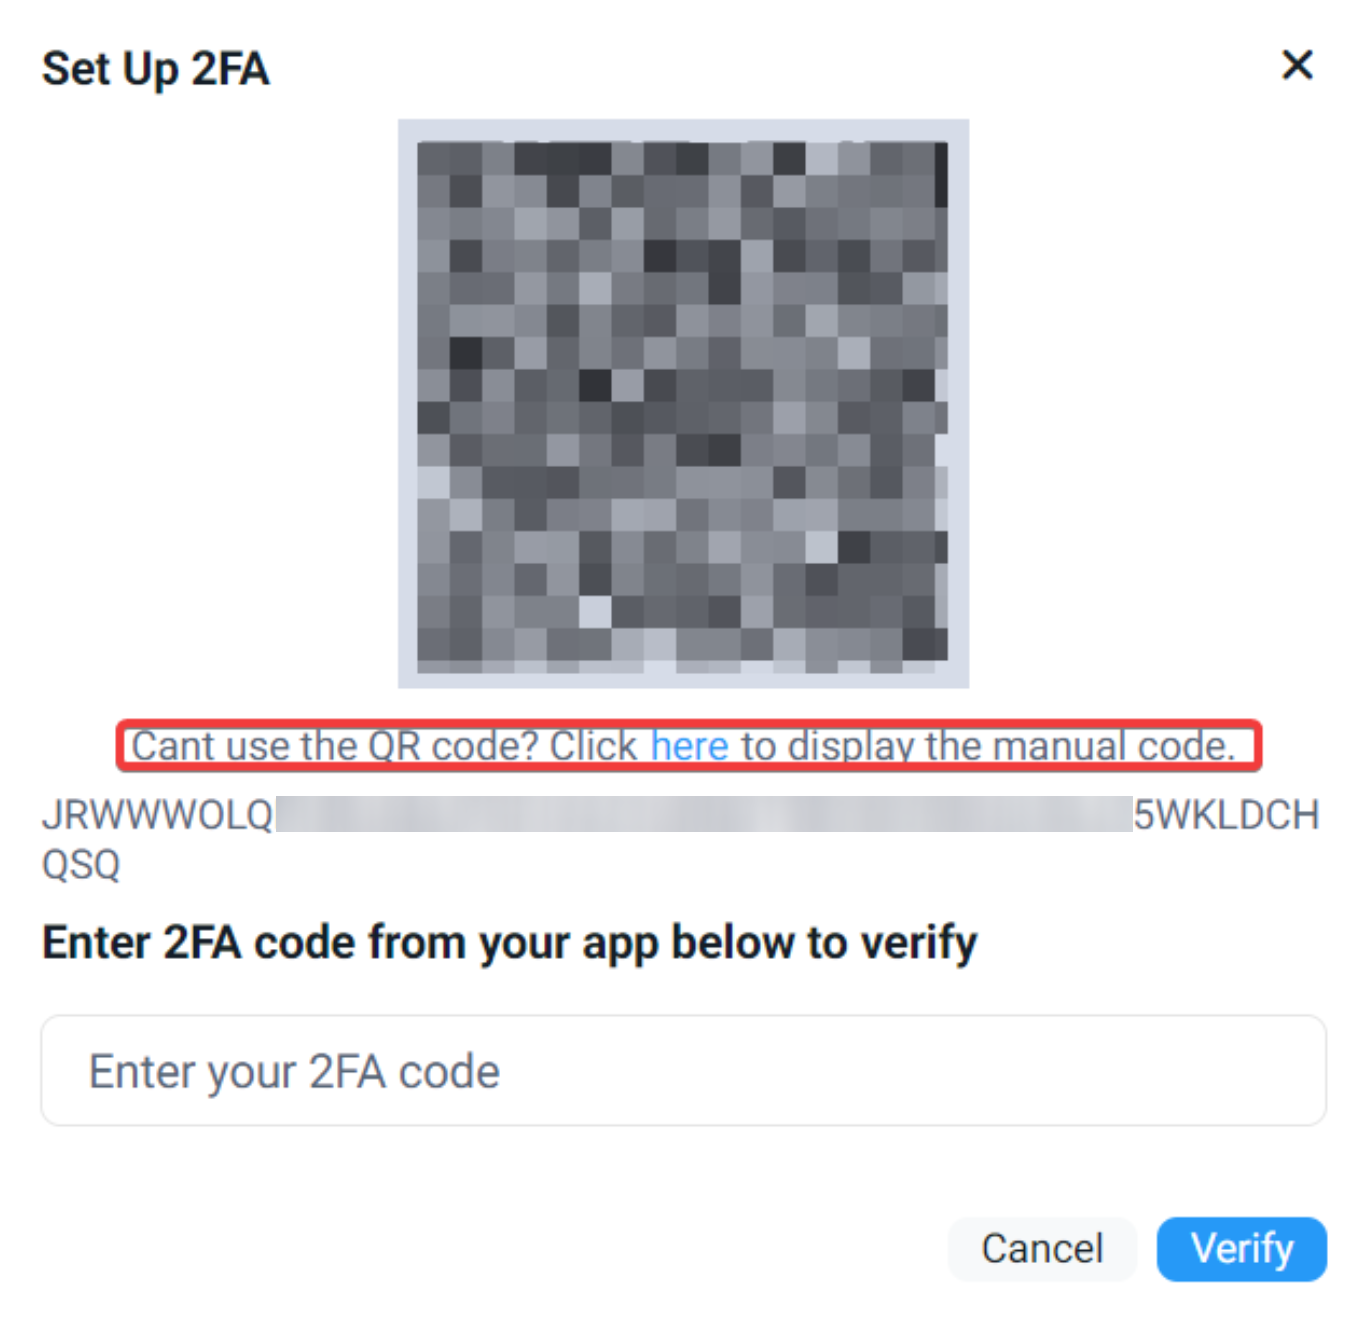Click the "Cant use the QR code?" text
The image size is (1355, 1318).
pyautogui.click(x=335, y=746)
